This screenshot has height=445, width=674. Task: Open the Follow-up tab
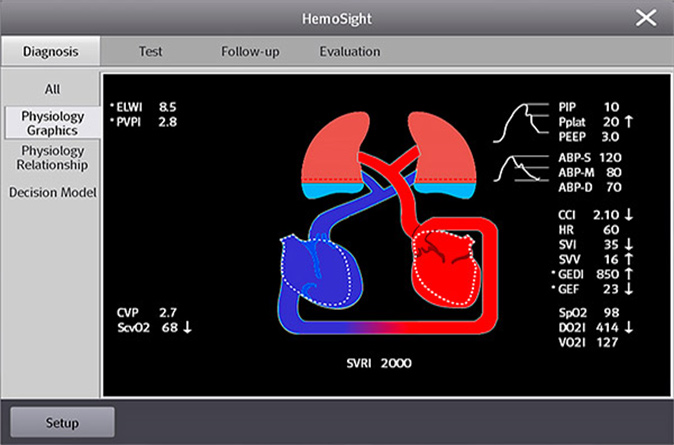tap(249, 51)
